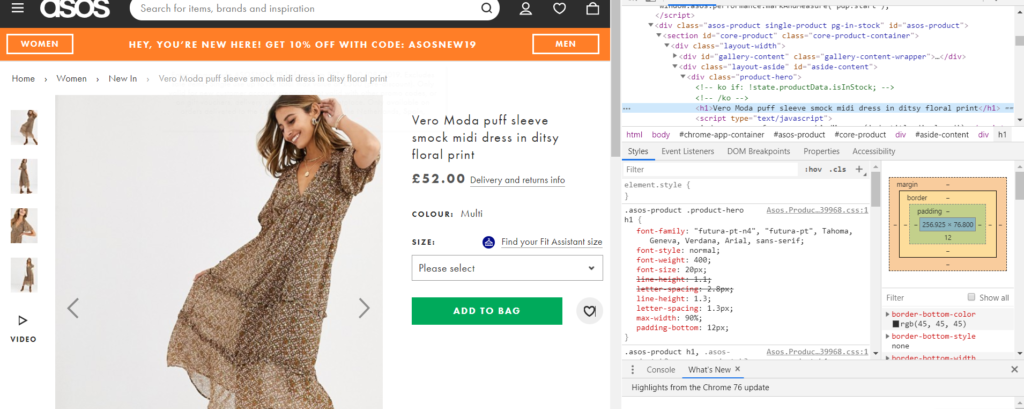Click the Styles Filter input
Viewport: 1024px width, 409px height.
(712, 169)
